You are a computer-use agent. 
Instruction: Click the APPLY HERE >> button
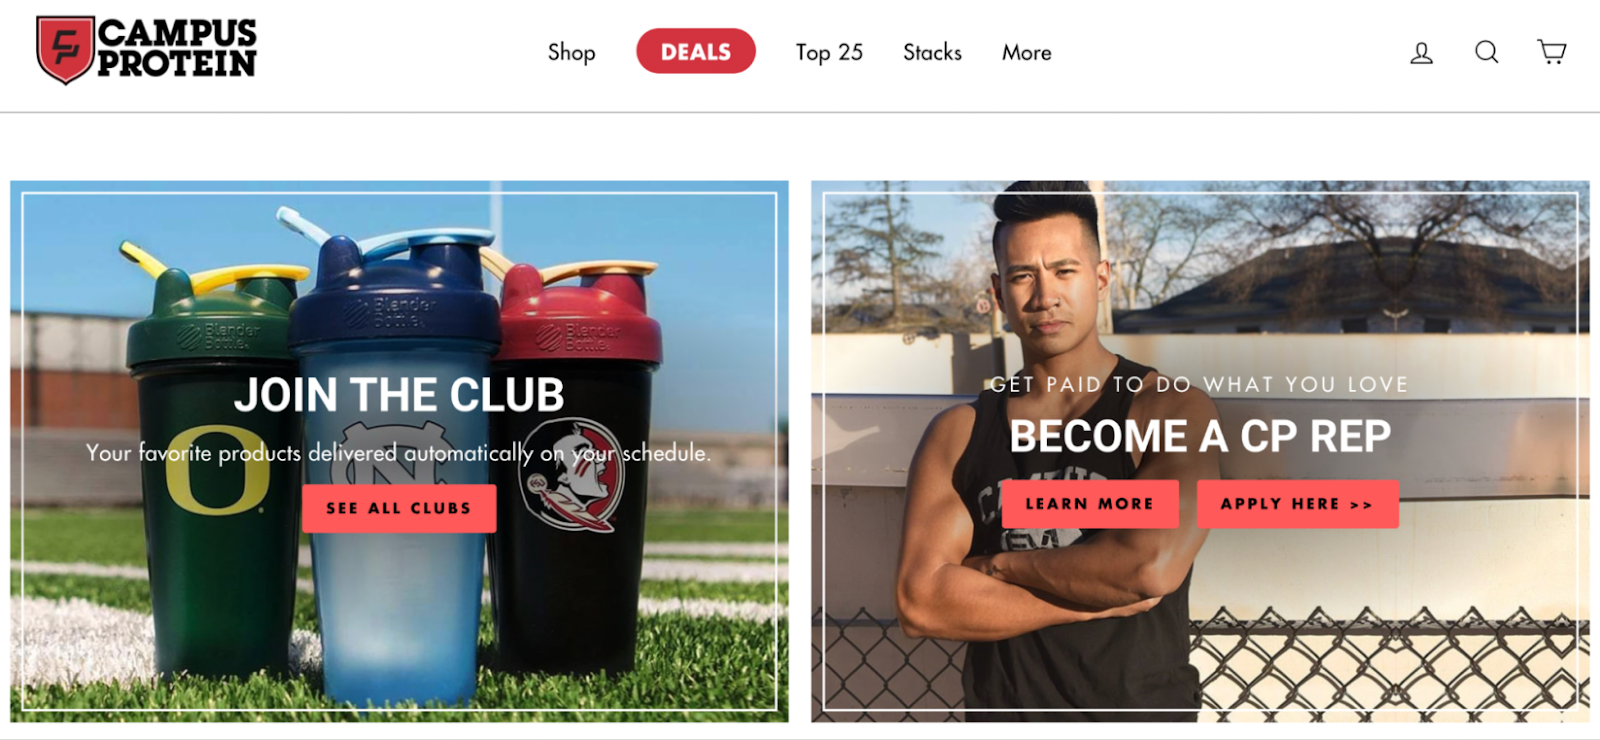(x=1297, y=504)
